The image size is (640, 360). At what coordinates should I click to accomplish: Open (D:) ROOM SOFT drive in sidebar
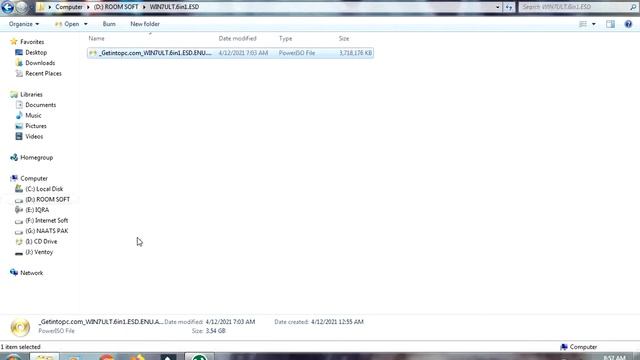pos(47,199)
